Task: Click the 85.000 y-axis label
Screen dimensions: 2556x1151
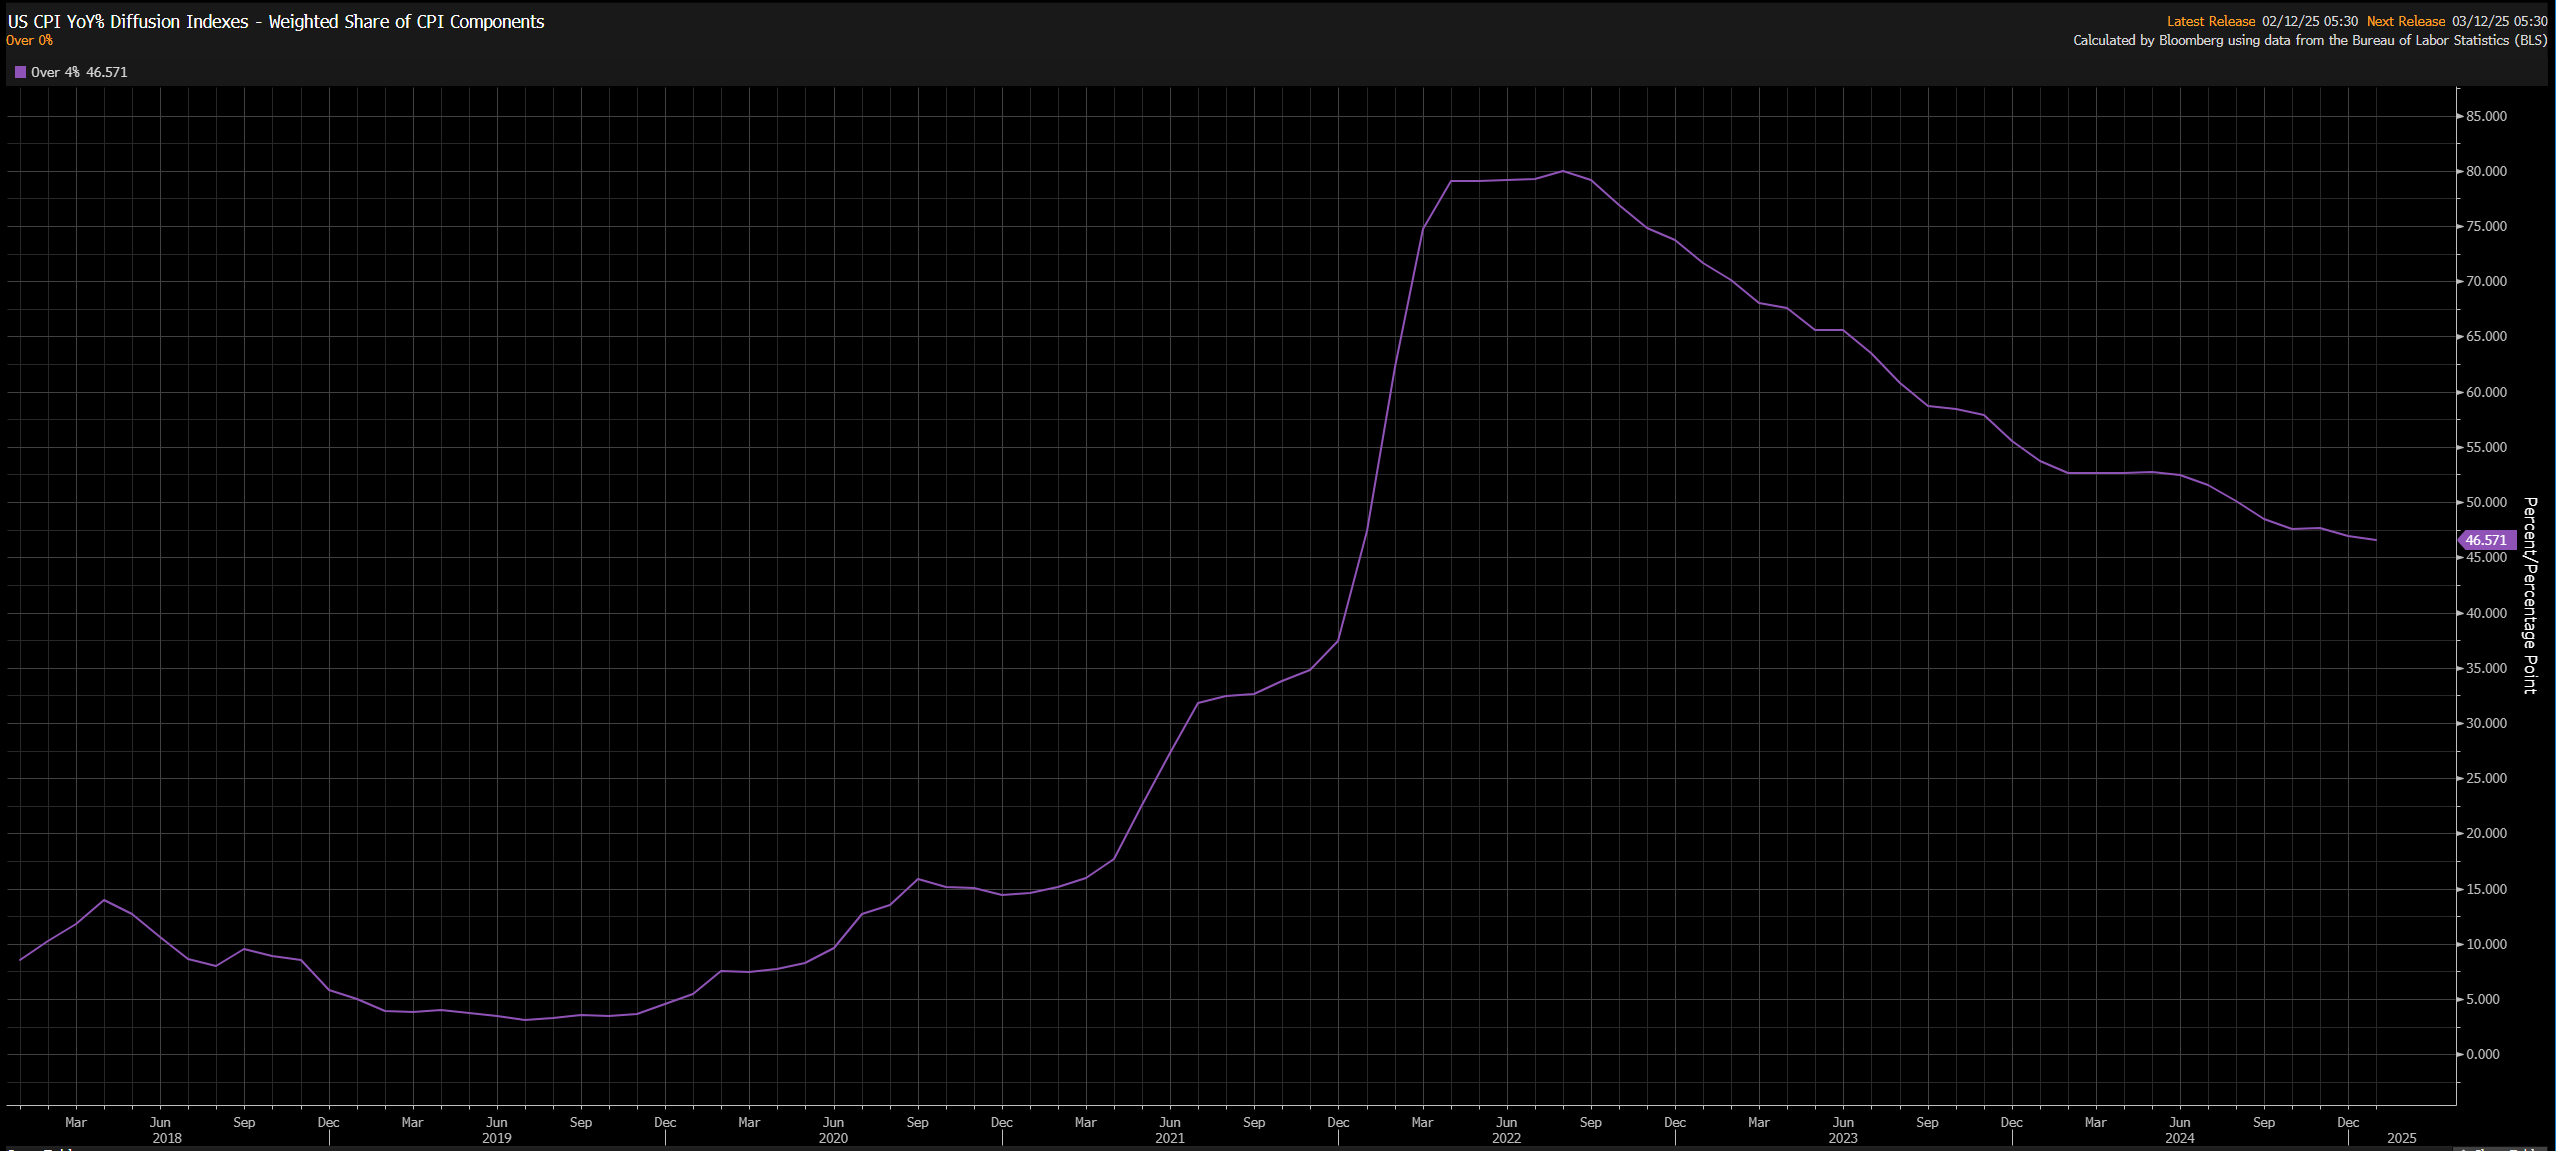Action: click(x=2486, y=117)
